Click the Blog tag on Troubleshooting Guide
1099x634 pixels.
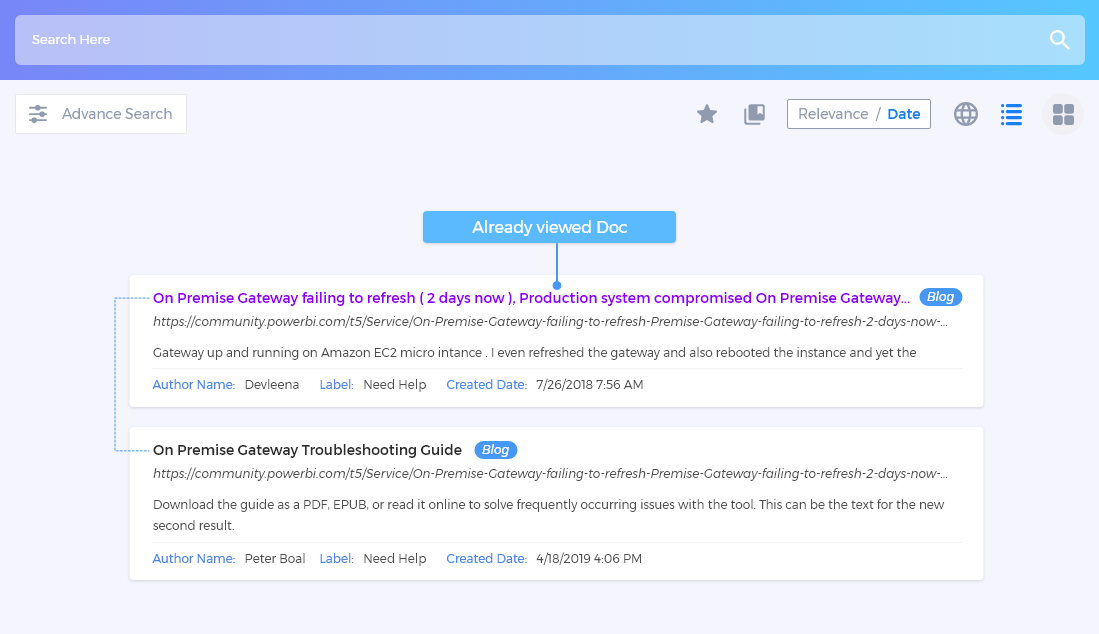(495, 450)
